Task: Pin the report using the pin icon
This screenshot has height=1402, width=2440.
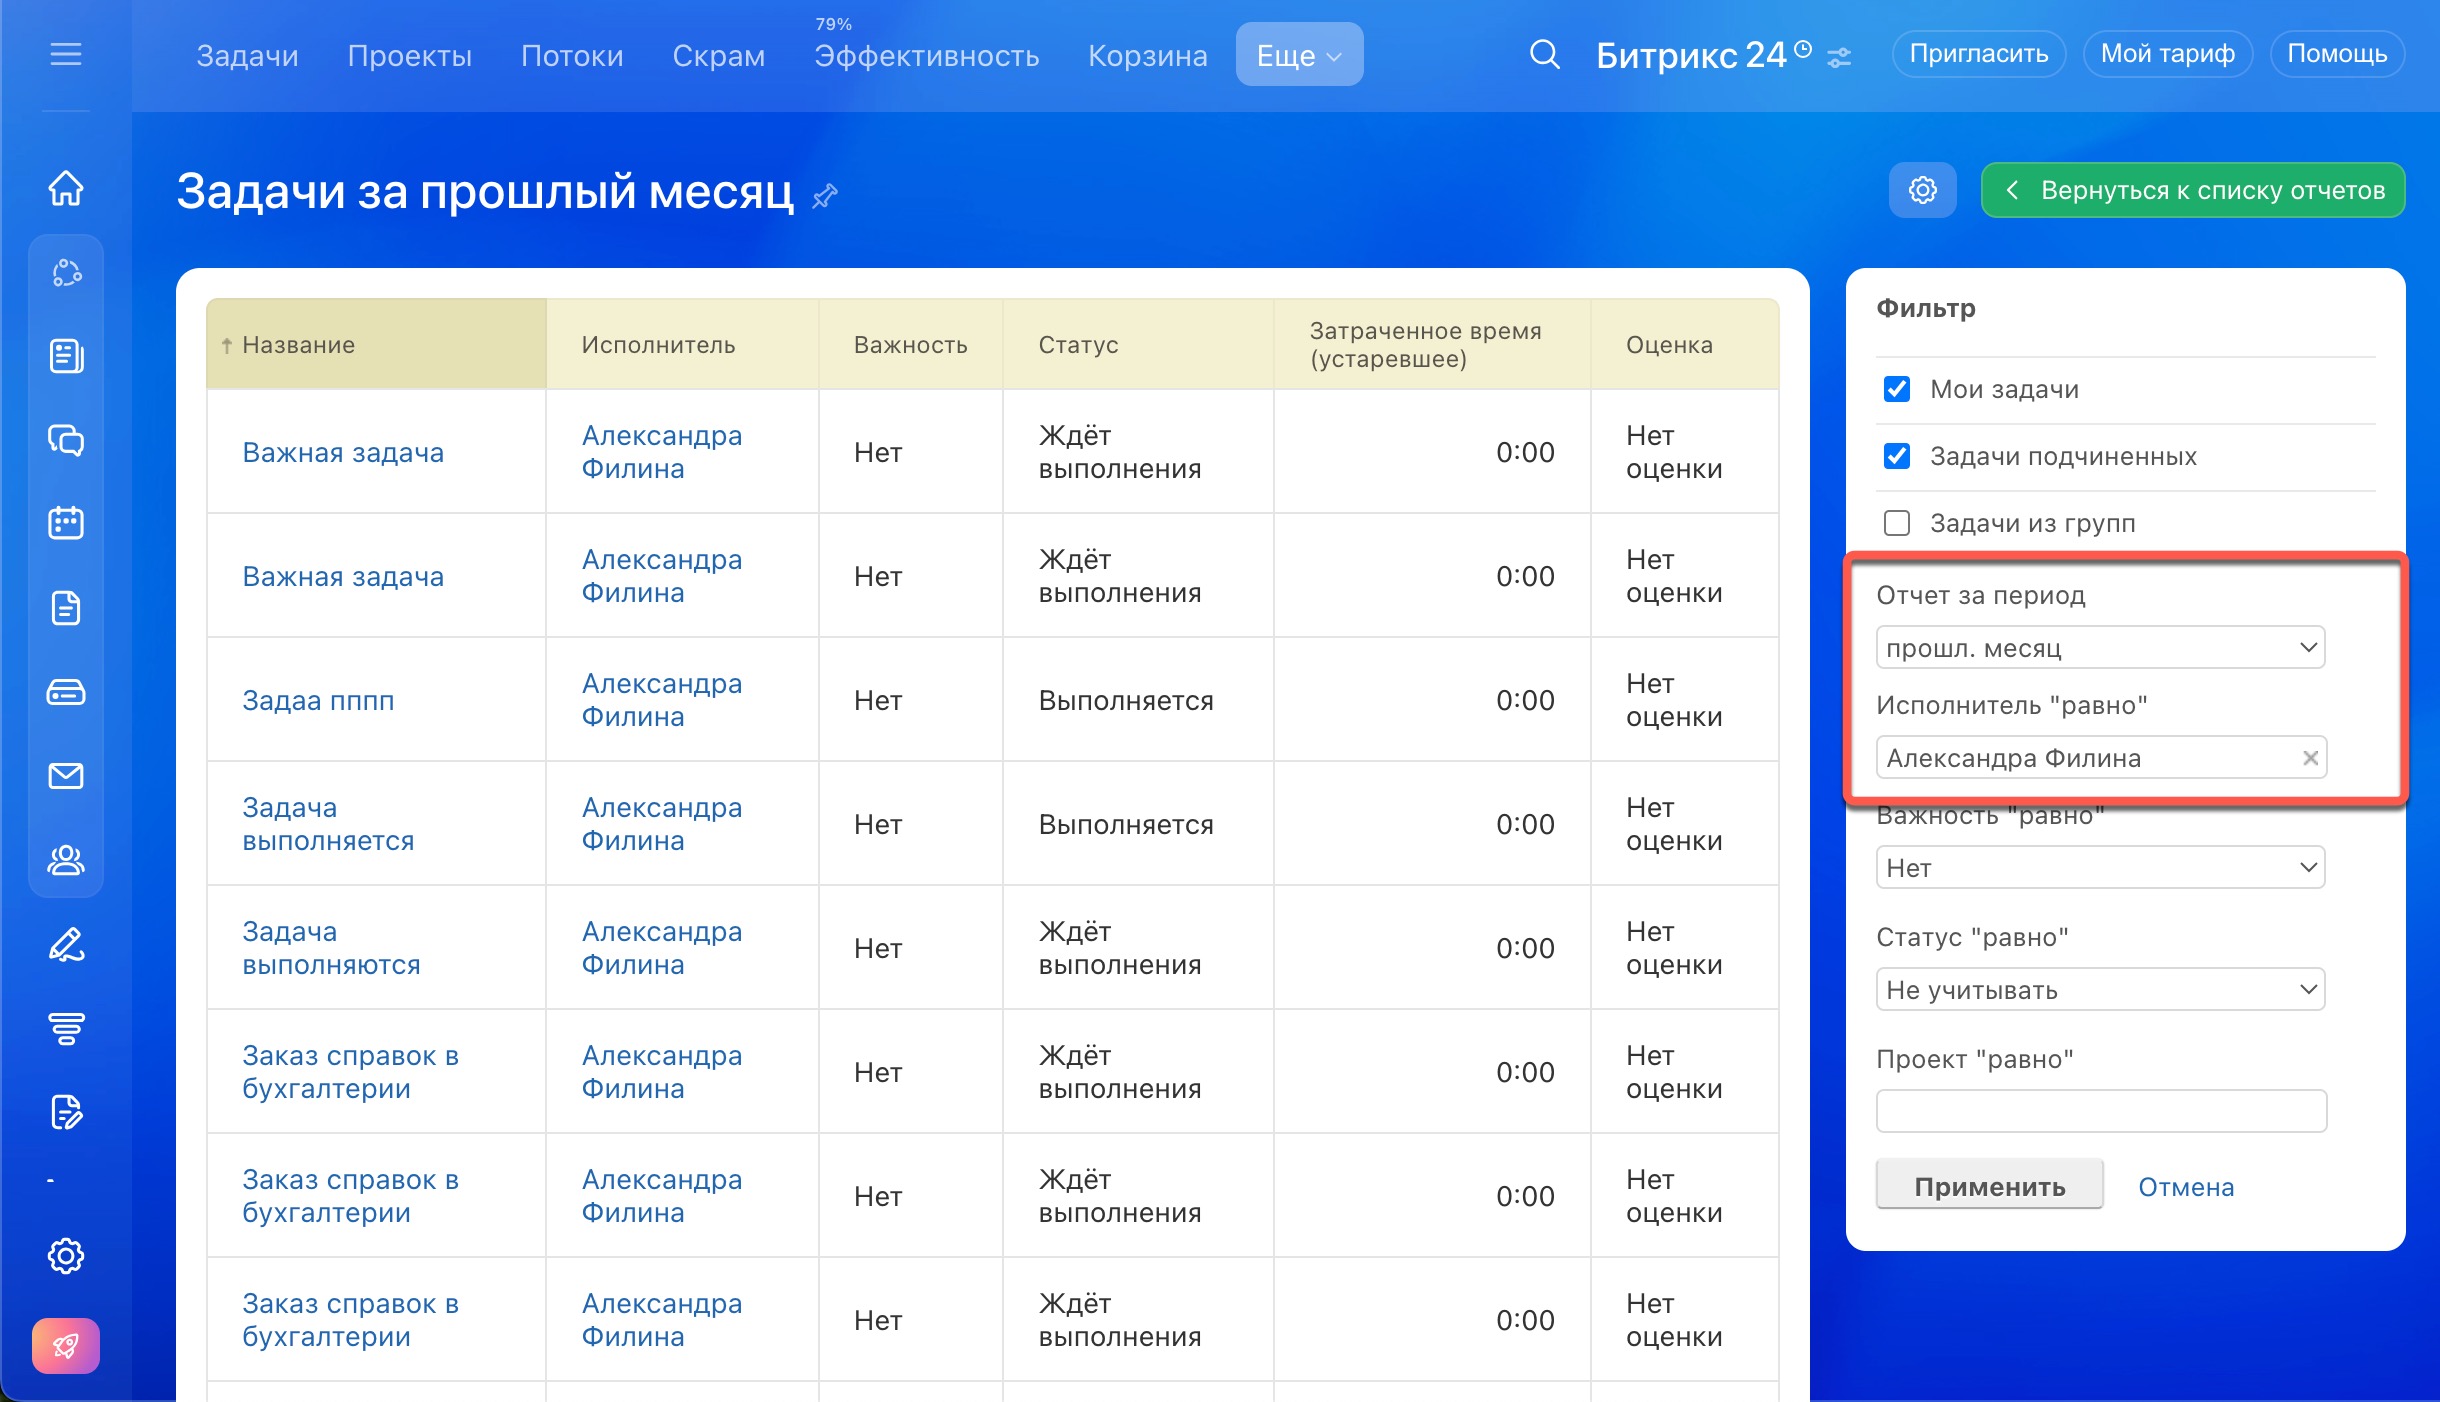Action: click(824, 195)
